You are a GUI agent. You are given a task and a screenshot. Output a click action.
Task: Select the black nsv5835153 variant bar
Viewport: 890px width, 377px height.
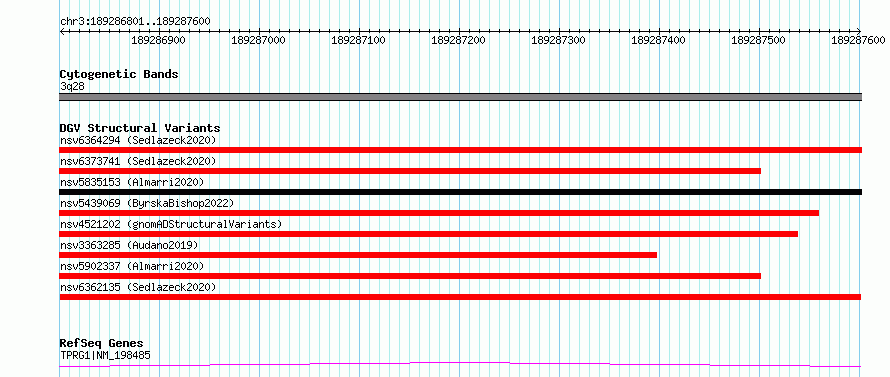[x=461, y=192]
